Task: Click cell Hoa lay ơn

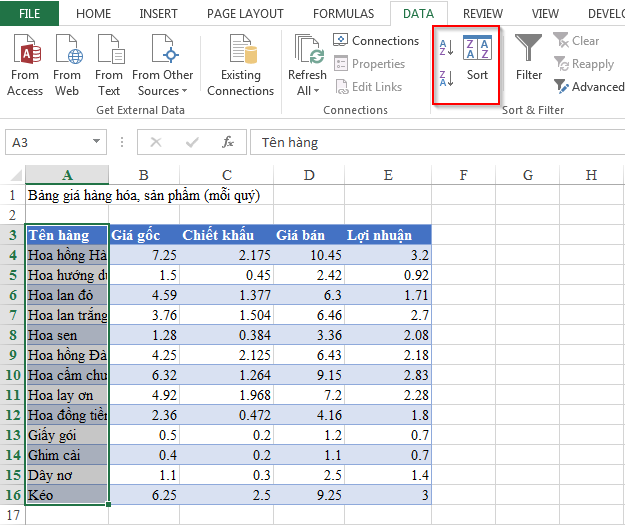Action: [x=67, y=395]
